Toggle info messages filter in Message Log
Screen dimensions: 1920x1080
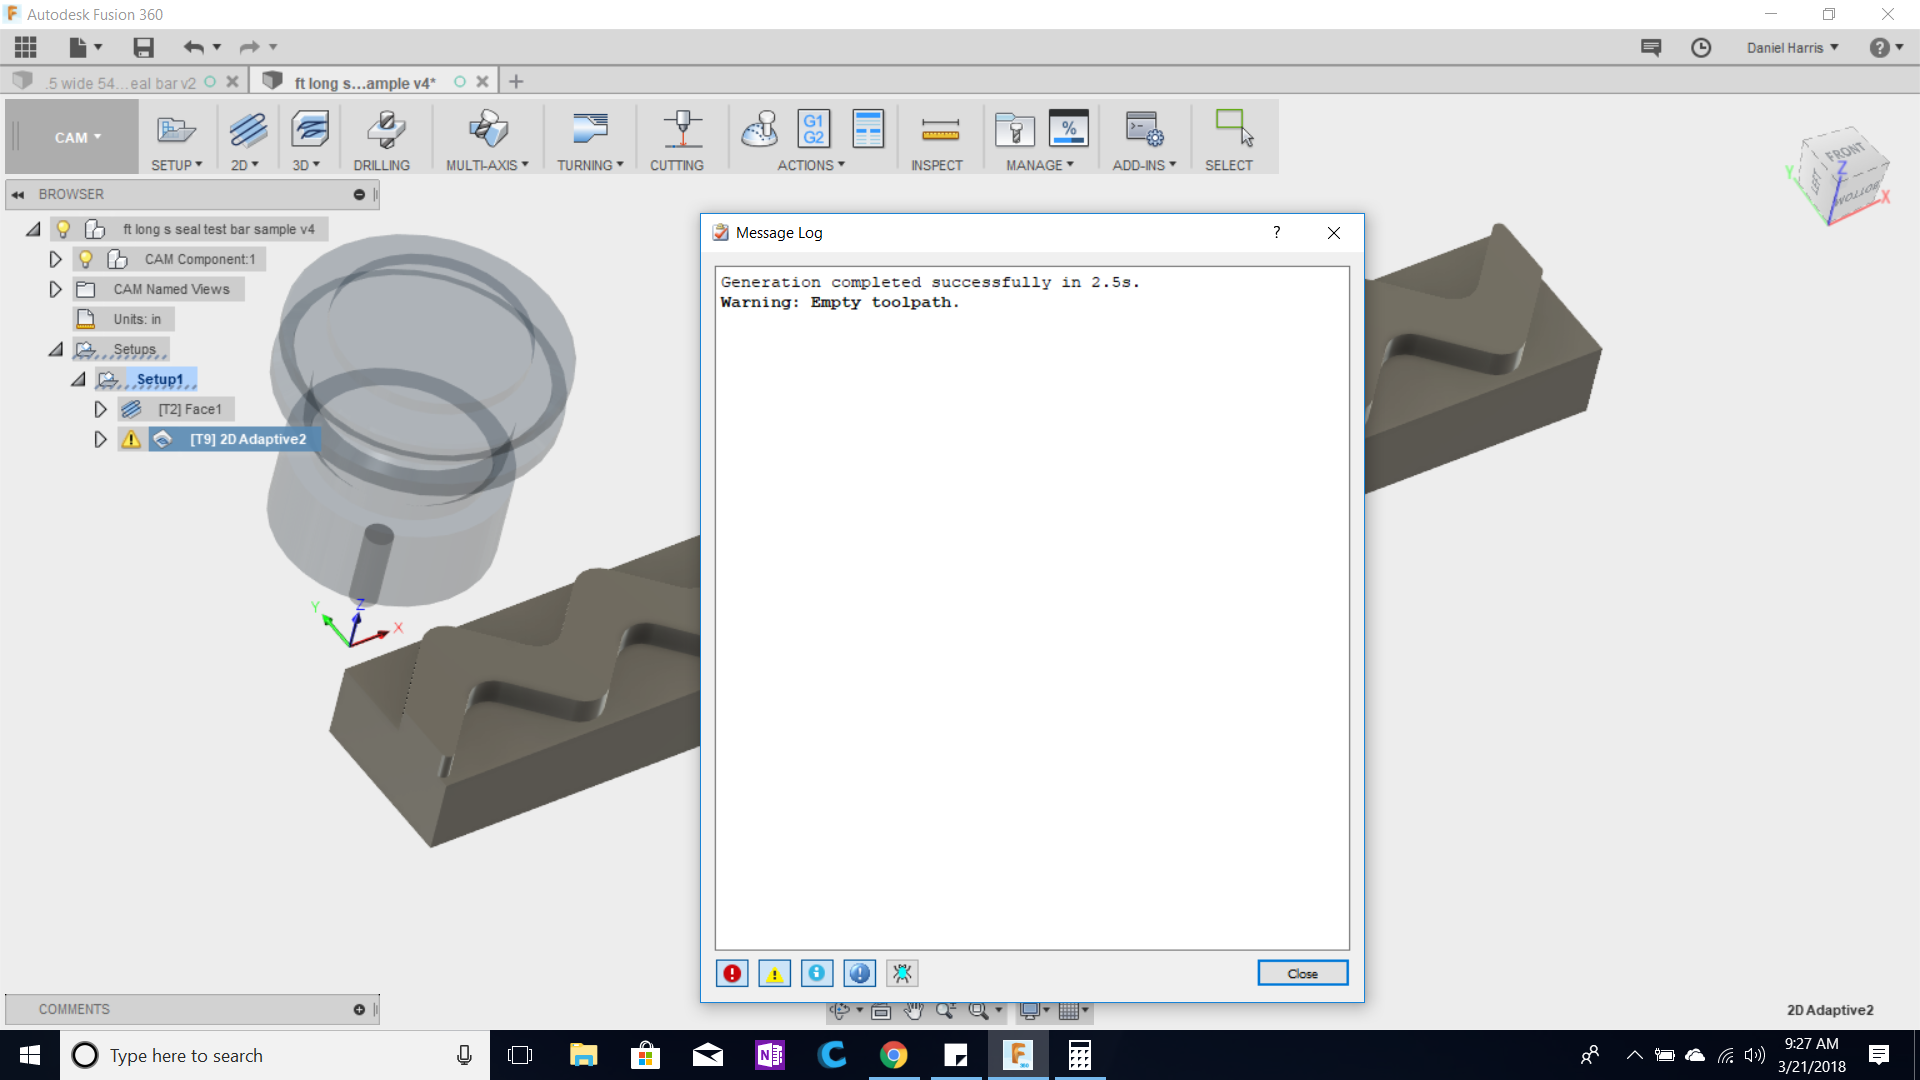point(817,973)
